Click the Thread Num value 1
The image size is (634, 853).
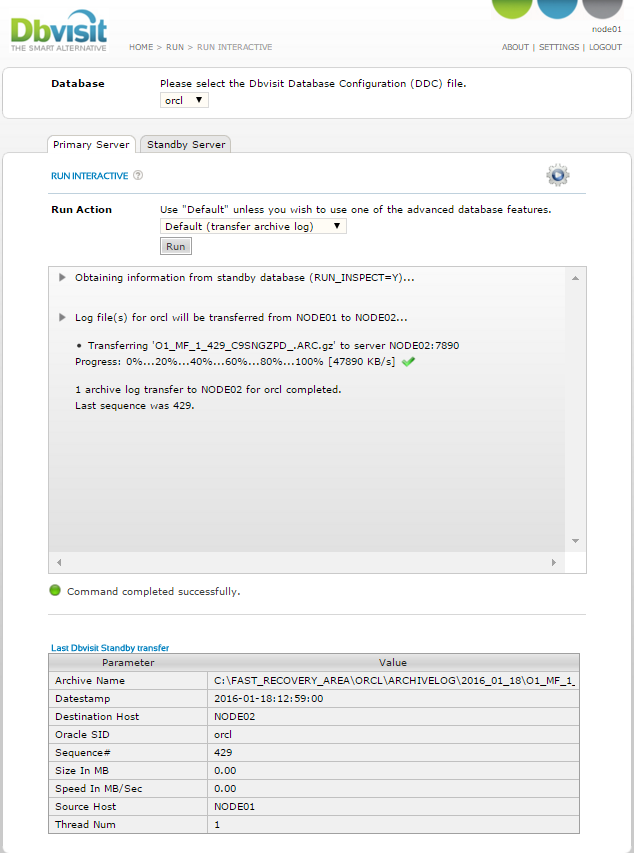coord(217,824)
